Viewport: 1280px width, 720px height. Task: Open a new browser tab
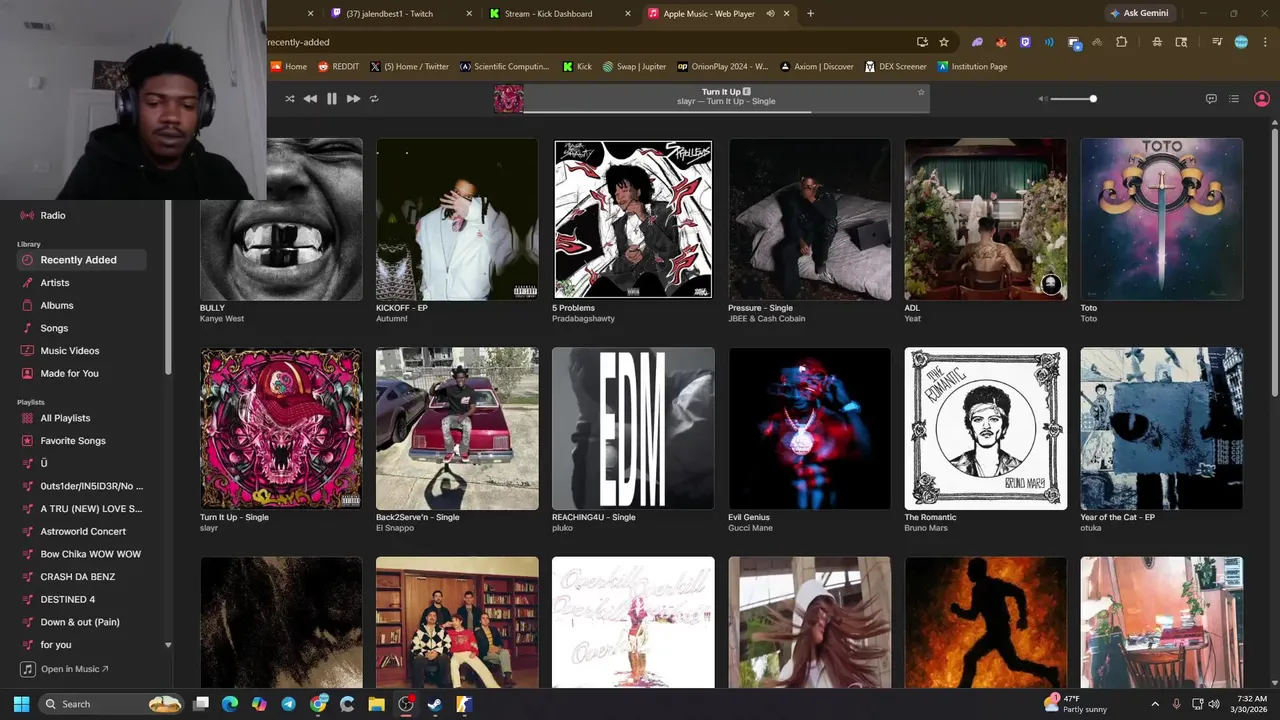[x=810, y=14]
